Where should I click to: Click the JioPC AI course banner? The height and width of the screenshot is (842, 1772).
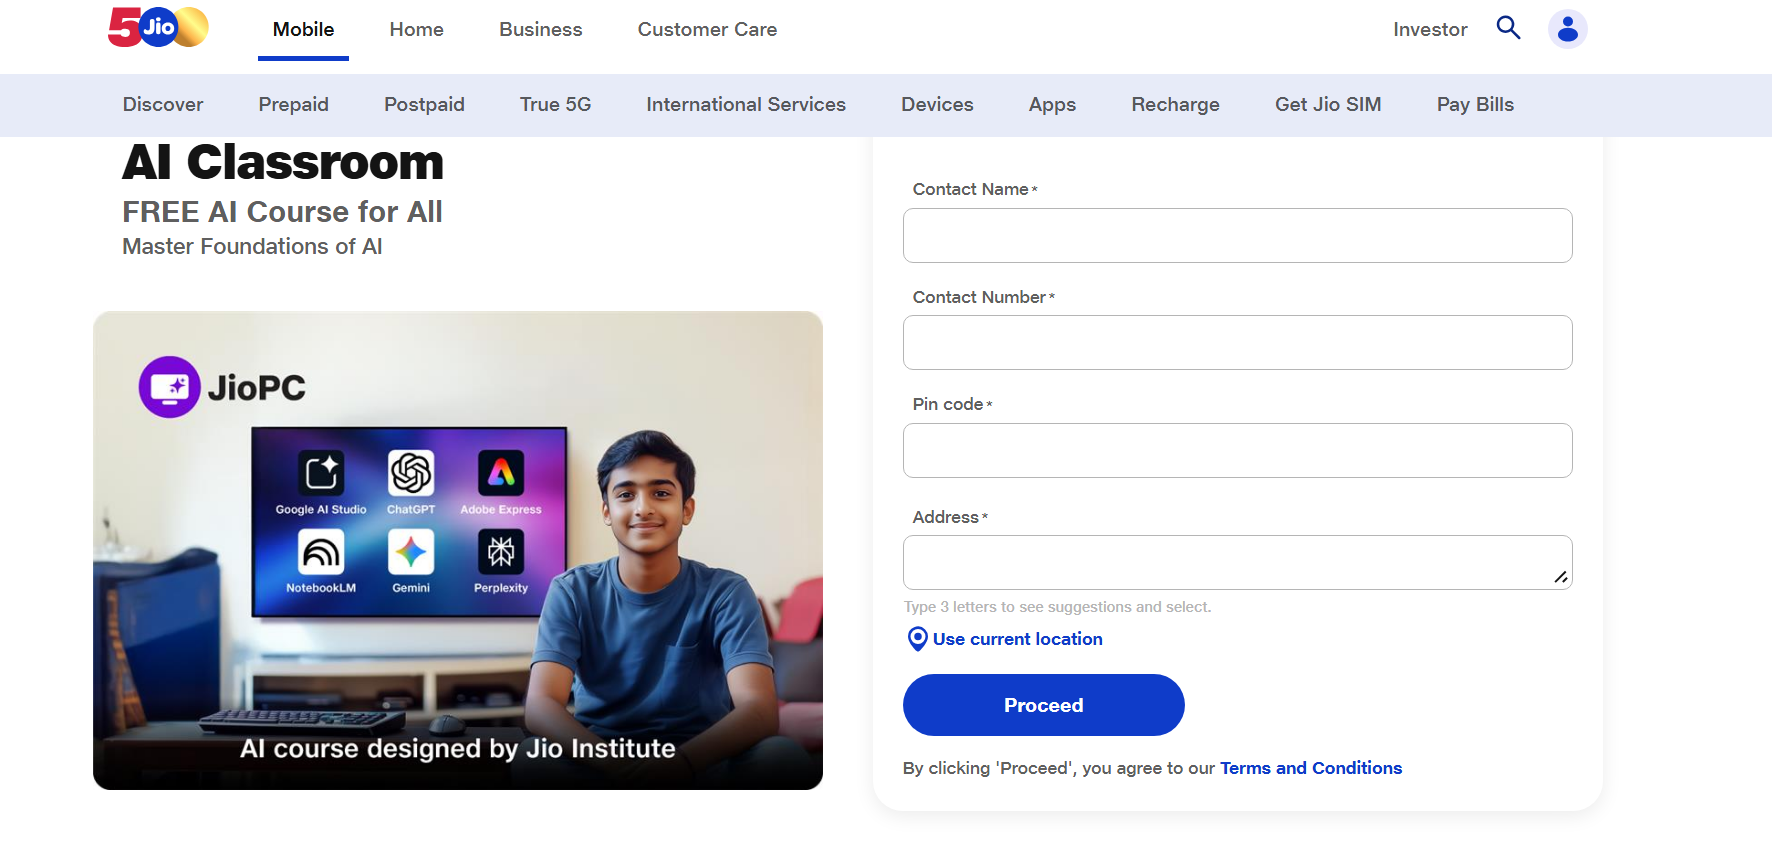tap(458, 550)
